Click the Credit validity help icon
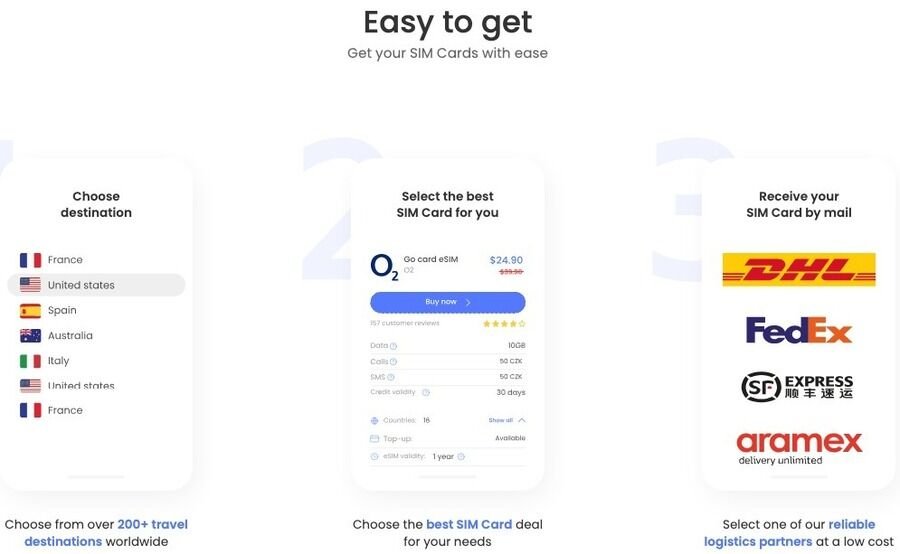The width and height of the screenshot is (900, 554). click(426, 393)
